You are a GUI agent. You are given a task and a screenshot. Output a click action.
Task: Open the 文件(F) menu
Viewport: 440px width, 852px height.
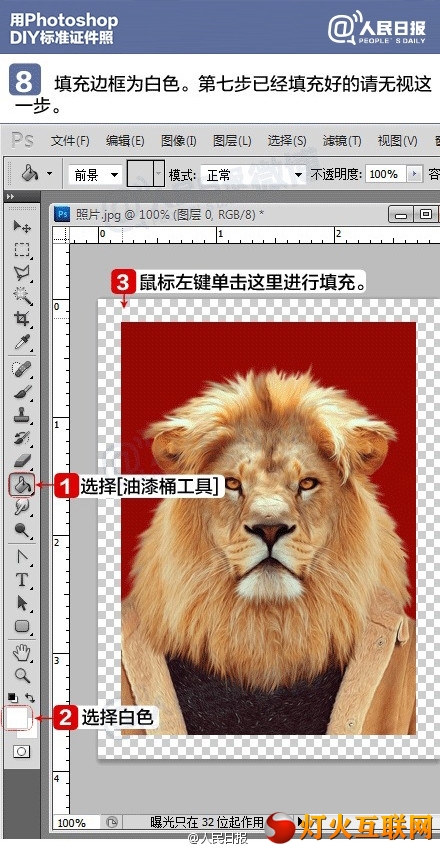[70, 141]
